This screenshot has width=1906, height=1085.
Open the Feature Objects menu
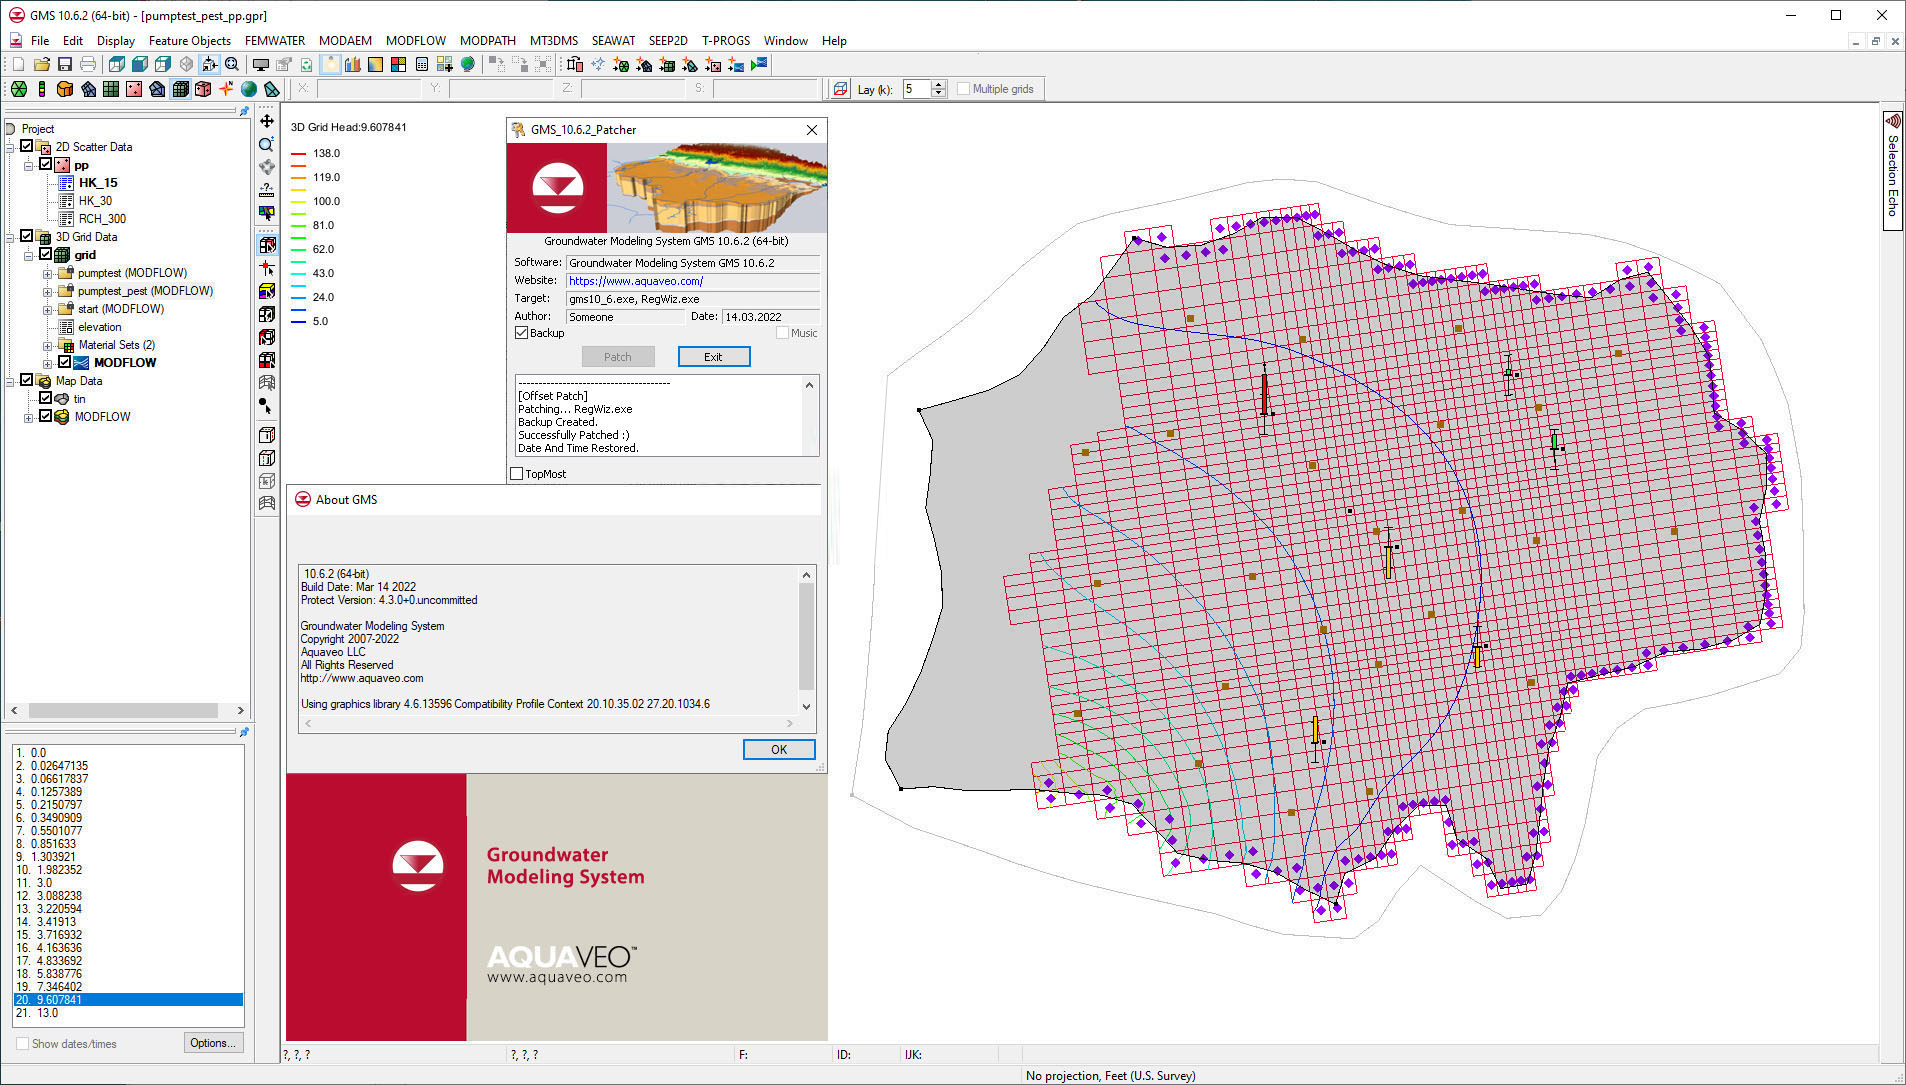click(x=190, y=41)
